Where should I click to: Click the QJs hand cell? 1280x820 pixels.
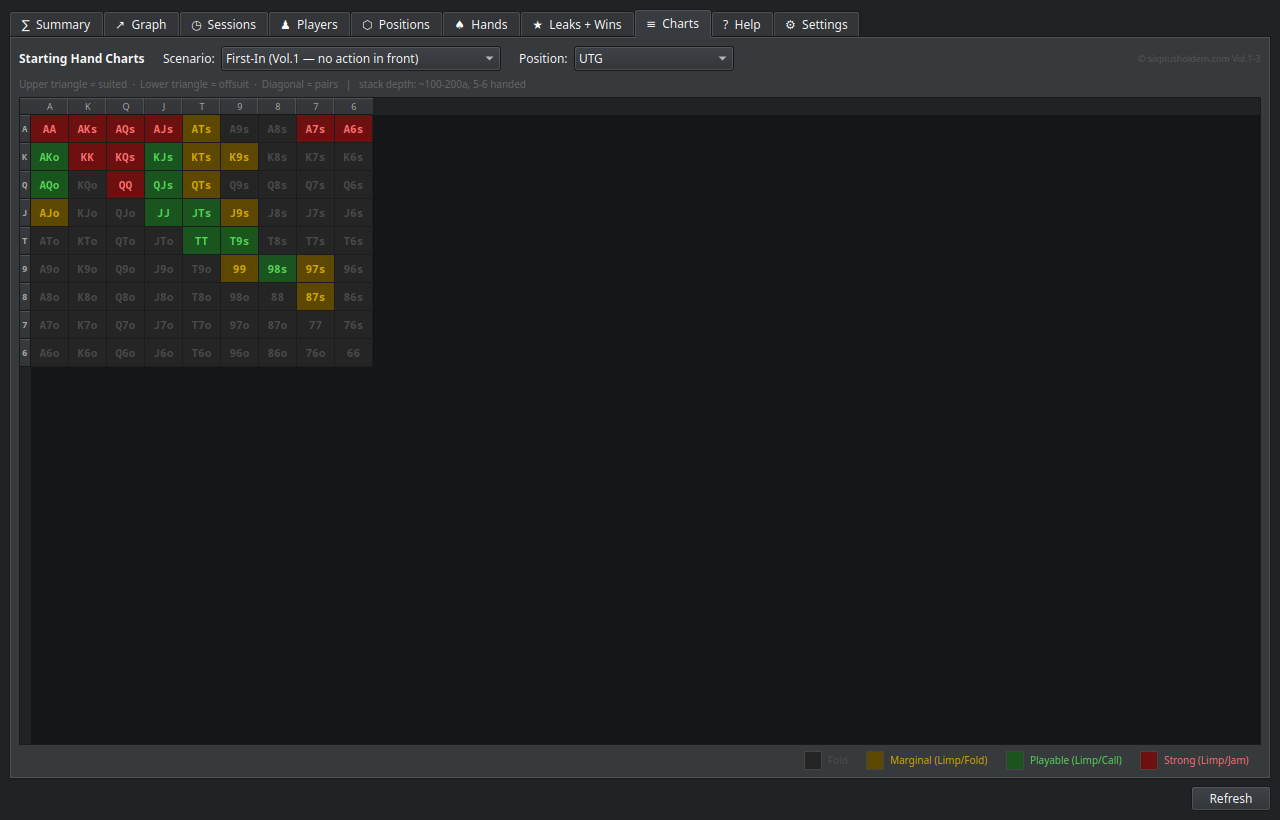coord(164,185)
